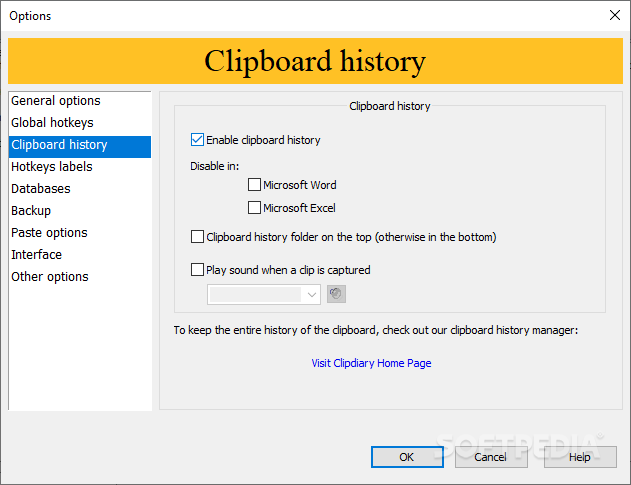Viewport: 631px width, 485px height.
Task: Enable Play sound when clip captured
Action: pyautogui.click(x=197, y=269)
